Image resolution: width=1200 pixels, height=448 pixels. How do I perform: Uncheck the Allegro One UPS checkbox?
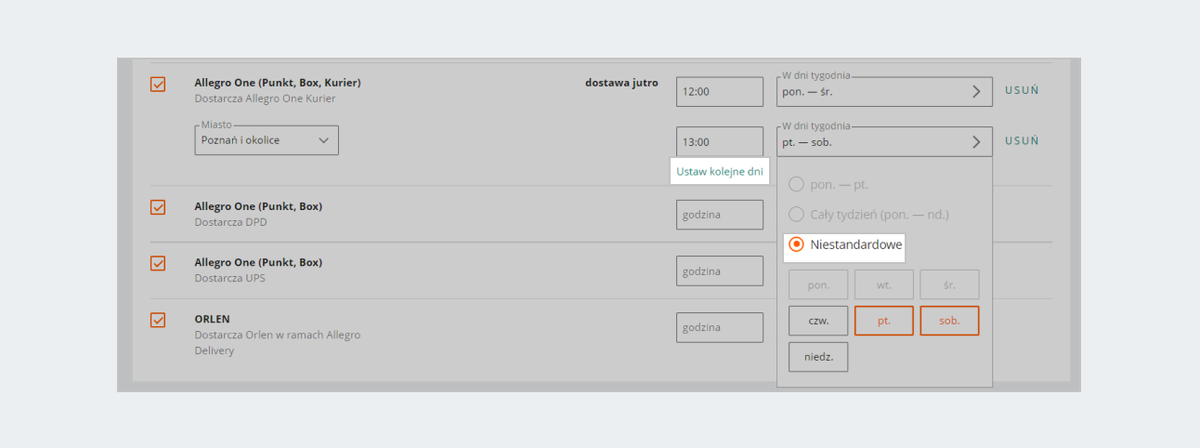point(158,263)
